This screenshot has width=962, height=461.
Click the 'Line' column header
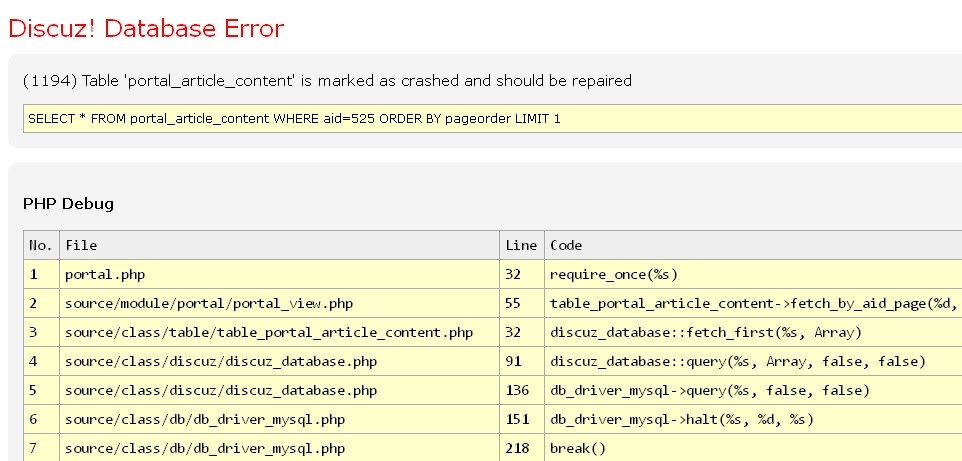[x=521, y=246]
